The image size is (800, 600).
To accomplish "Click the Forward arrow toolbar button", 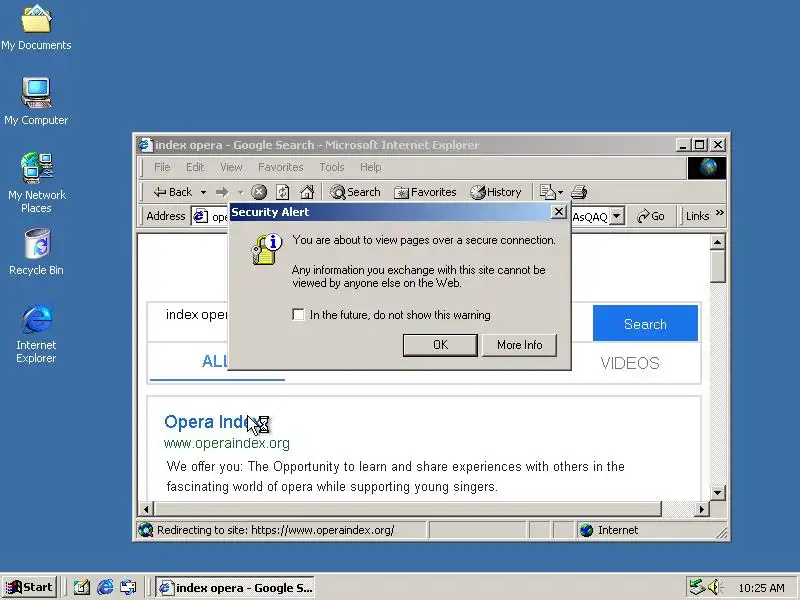I will coord(221,192).
